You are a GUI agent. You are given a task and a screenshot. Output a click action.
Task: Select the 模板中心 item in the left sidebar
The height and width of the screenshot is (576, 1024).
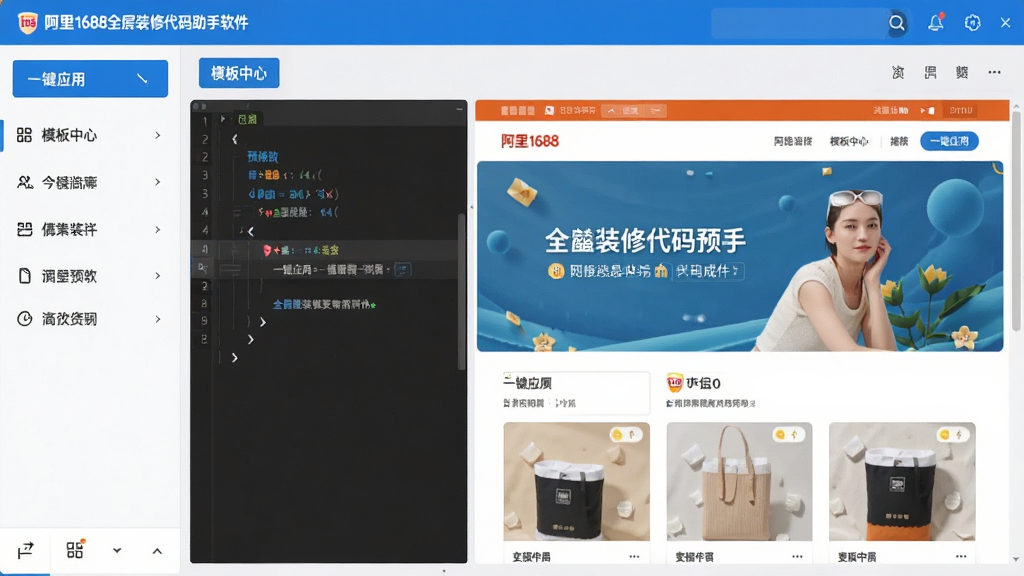90,135
